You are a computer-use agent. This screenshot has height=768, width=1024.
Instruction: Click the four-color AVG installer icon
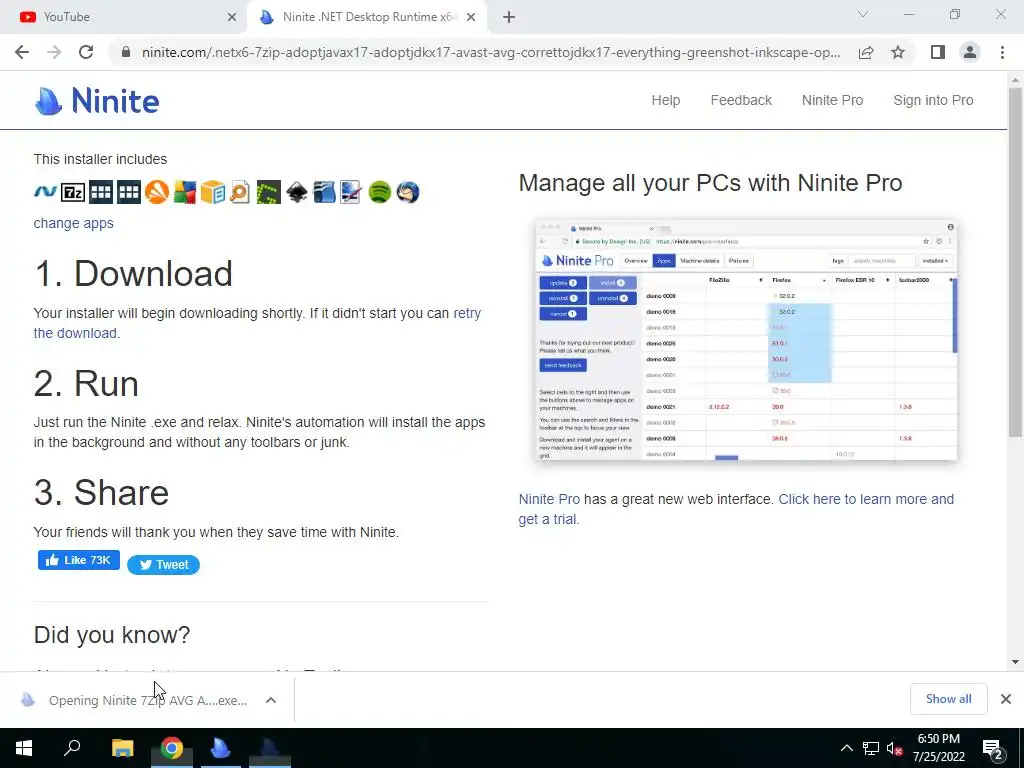[185, 192]
